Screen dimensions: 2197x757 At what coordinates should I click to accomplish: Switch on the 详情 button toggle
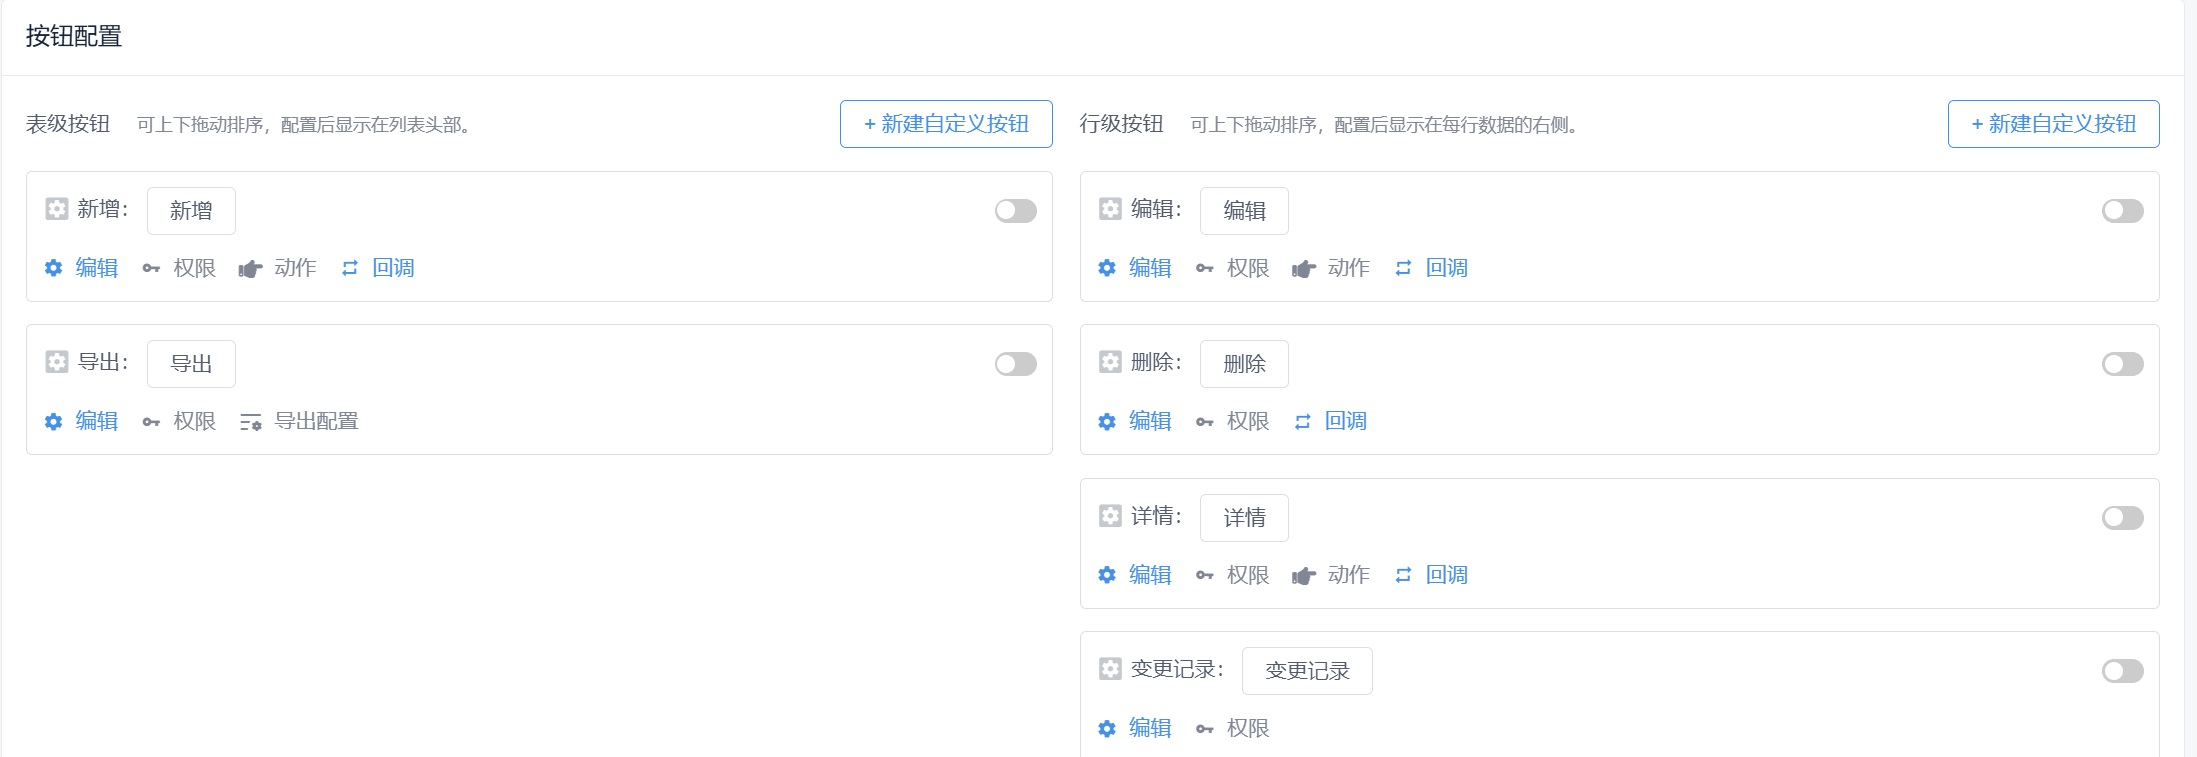[x=2122, y=518]
